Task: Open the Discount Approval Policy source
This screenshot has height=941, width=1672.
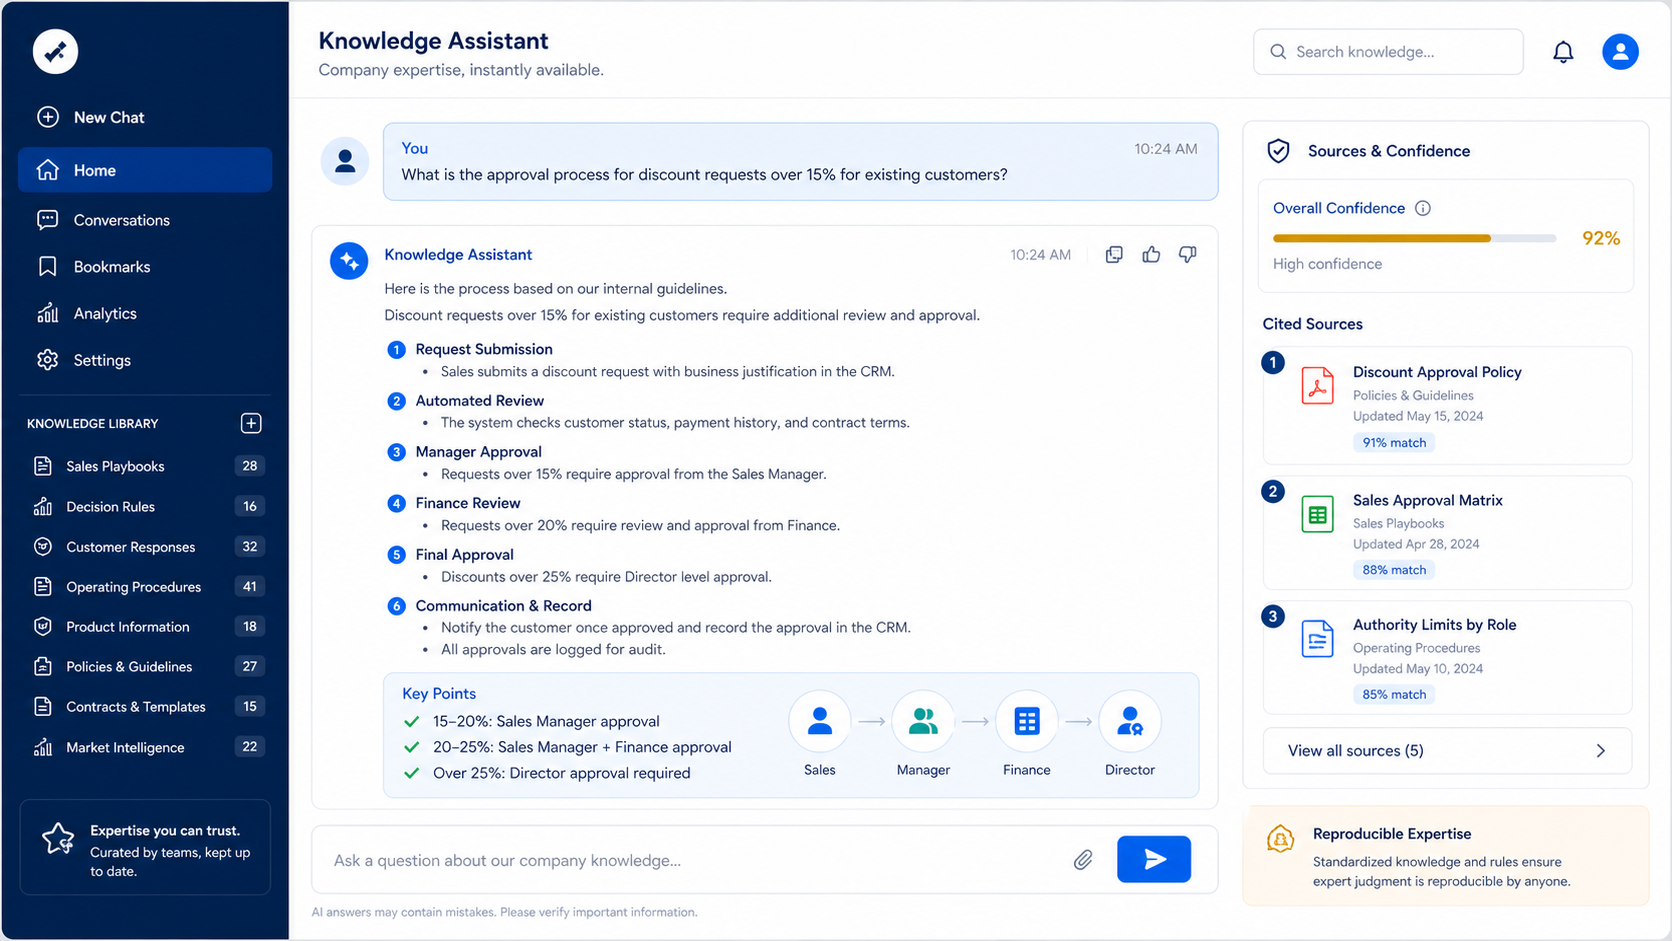Action: click(1447, 405)
